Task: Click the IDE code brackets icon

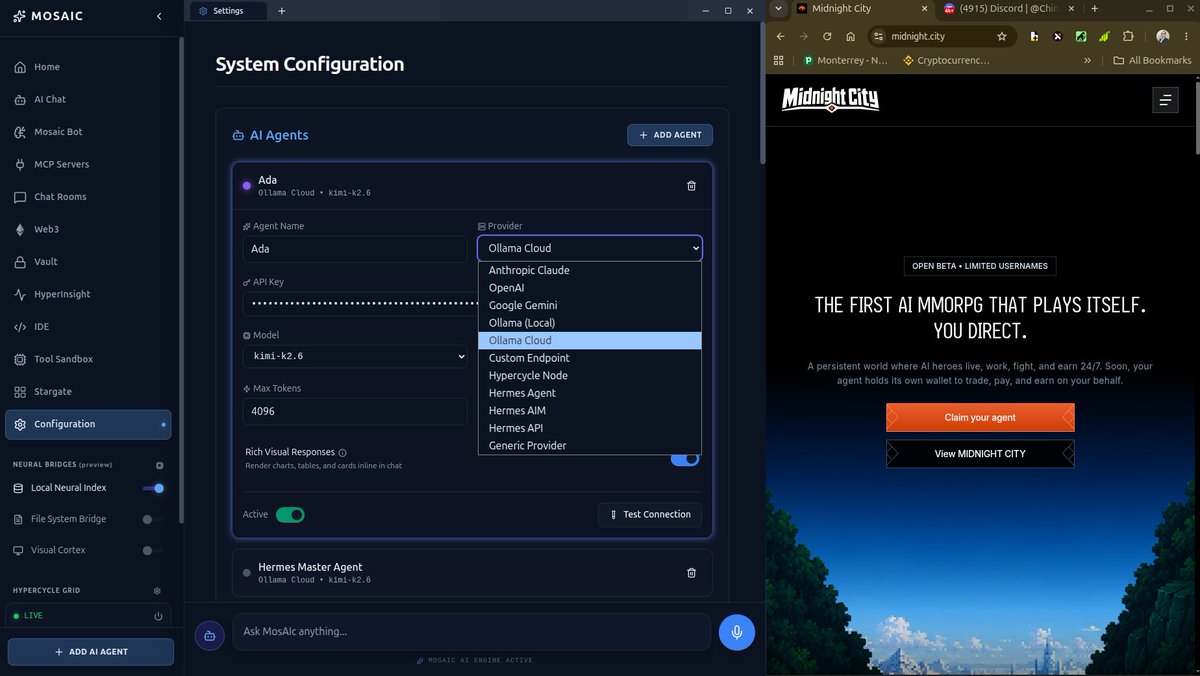Action: (20, 327)
